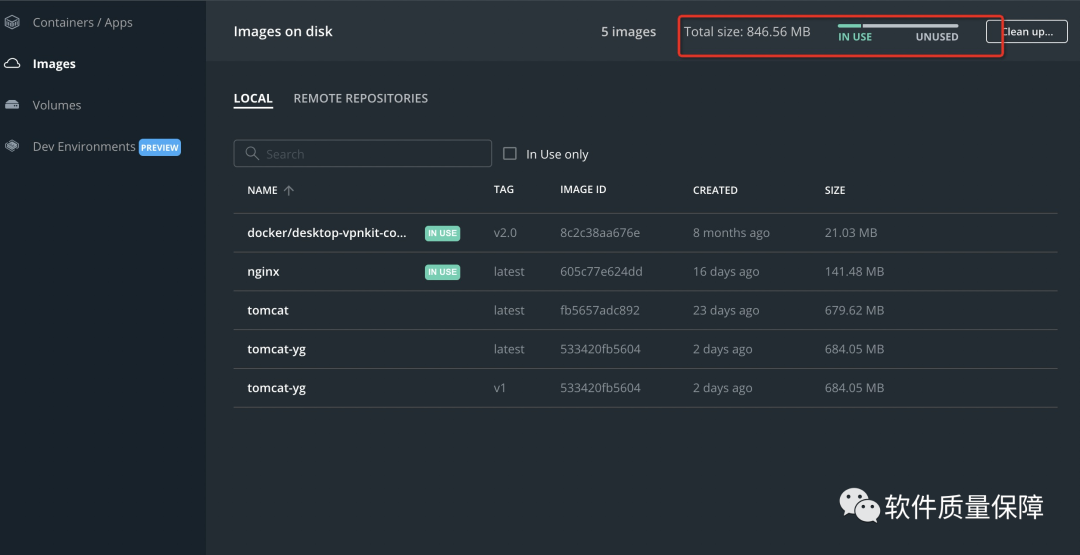The height and width of the screenshot is (555, 1080).
Task: Click the 141.48 MB size value
Action: click(854, 272)
